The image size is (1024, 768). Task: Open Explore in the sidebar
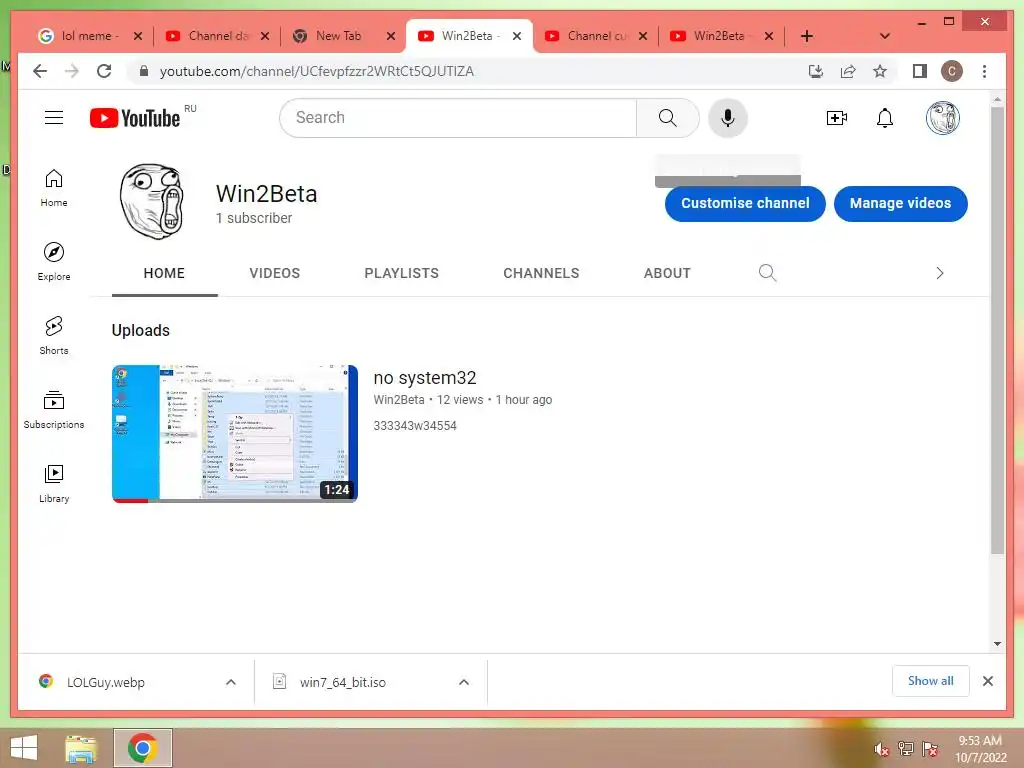(54, 262)
